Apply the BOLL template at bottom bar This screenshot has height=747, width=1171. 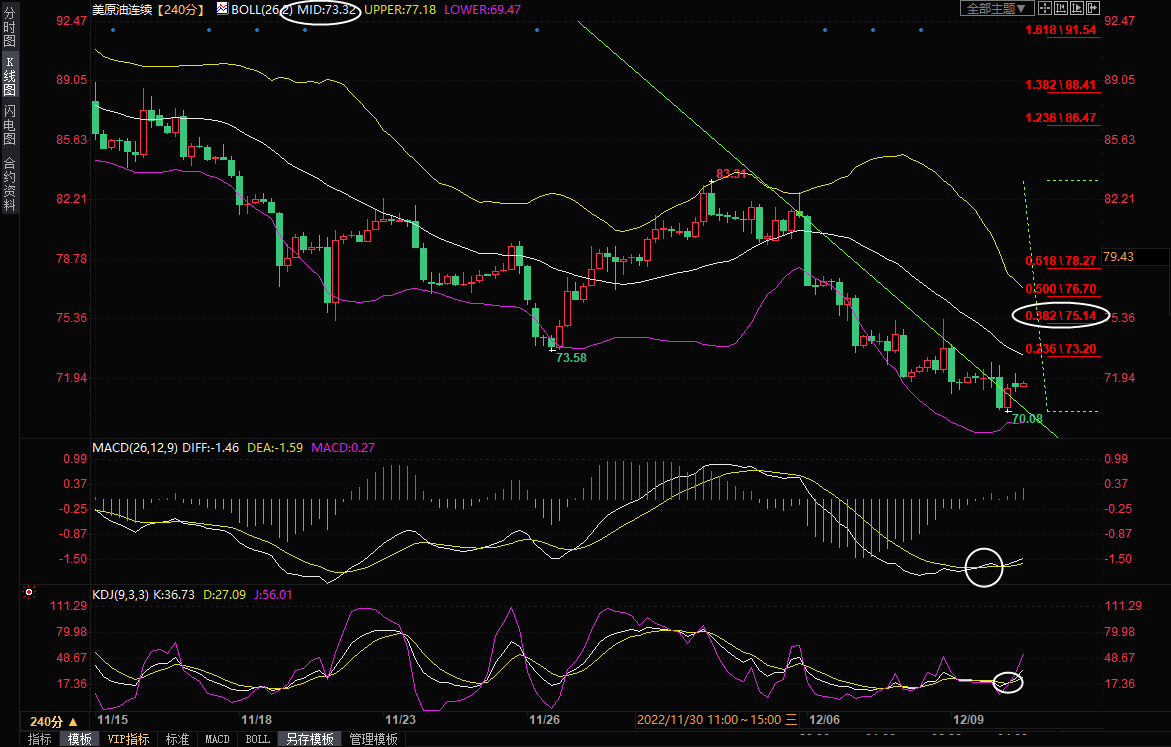(257, 739)
